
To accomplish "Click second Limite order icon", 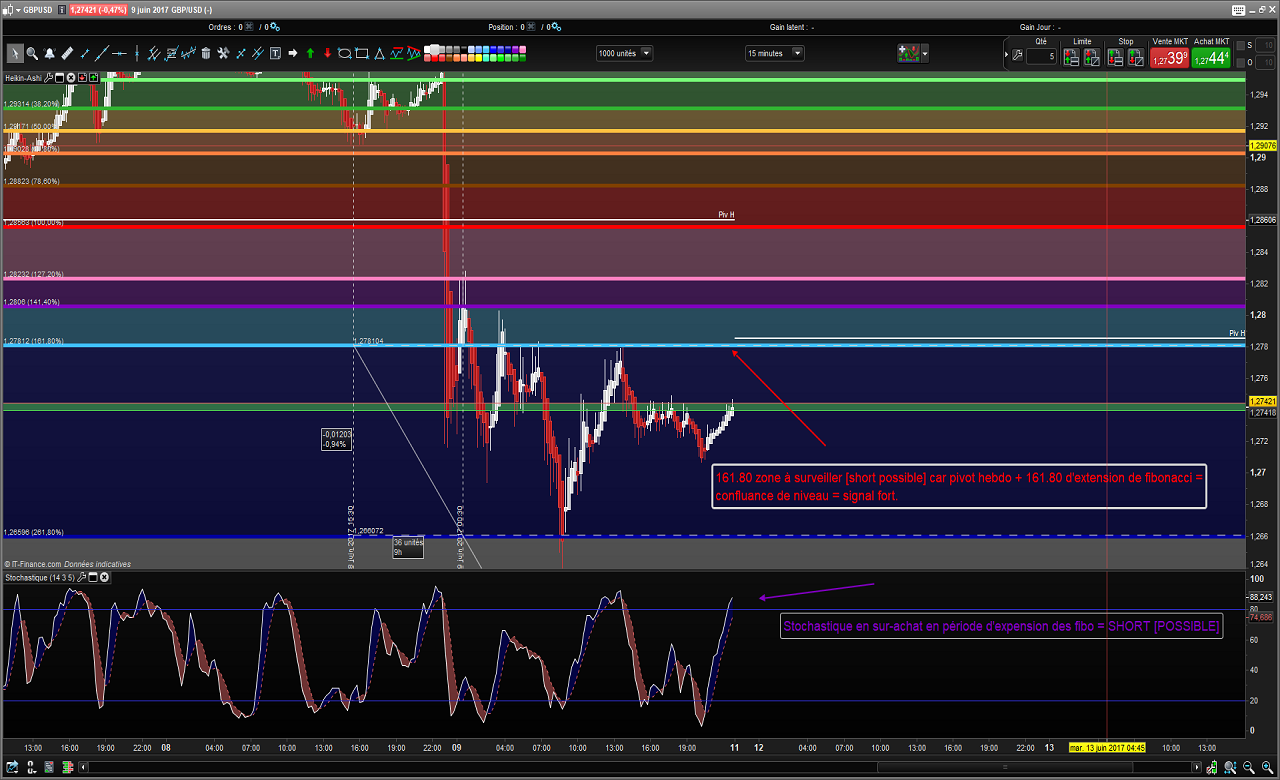I will 1092,57.
